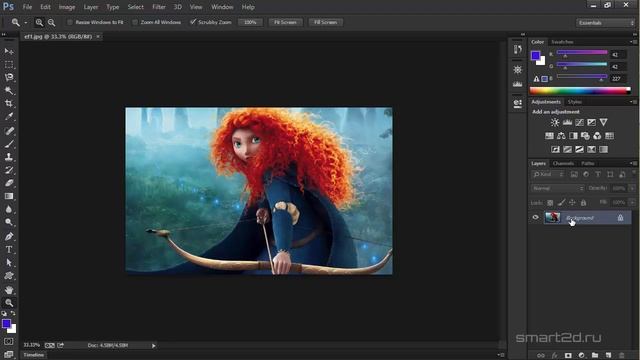Open the Essentials workspace dropdown
This screenshot has width=640, height=360.
(605, 22)
